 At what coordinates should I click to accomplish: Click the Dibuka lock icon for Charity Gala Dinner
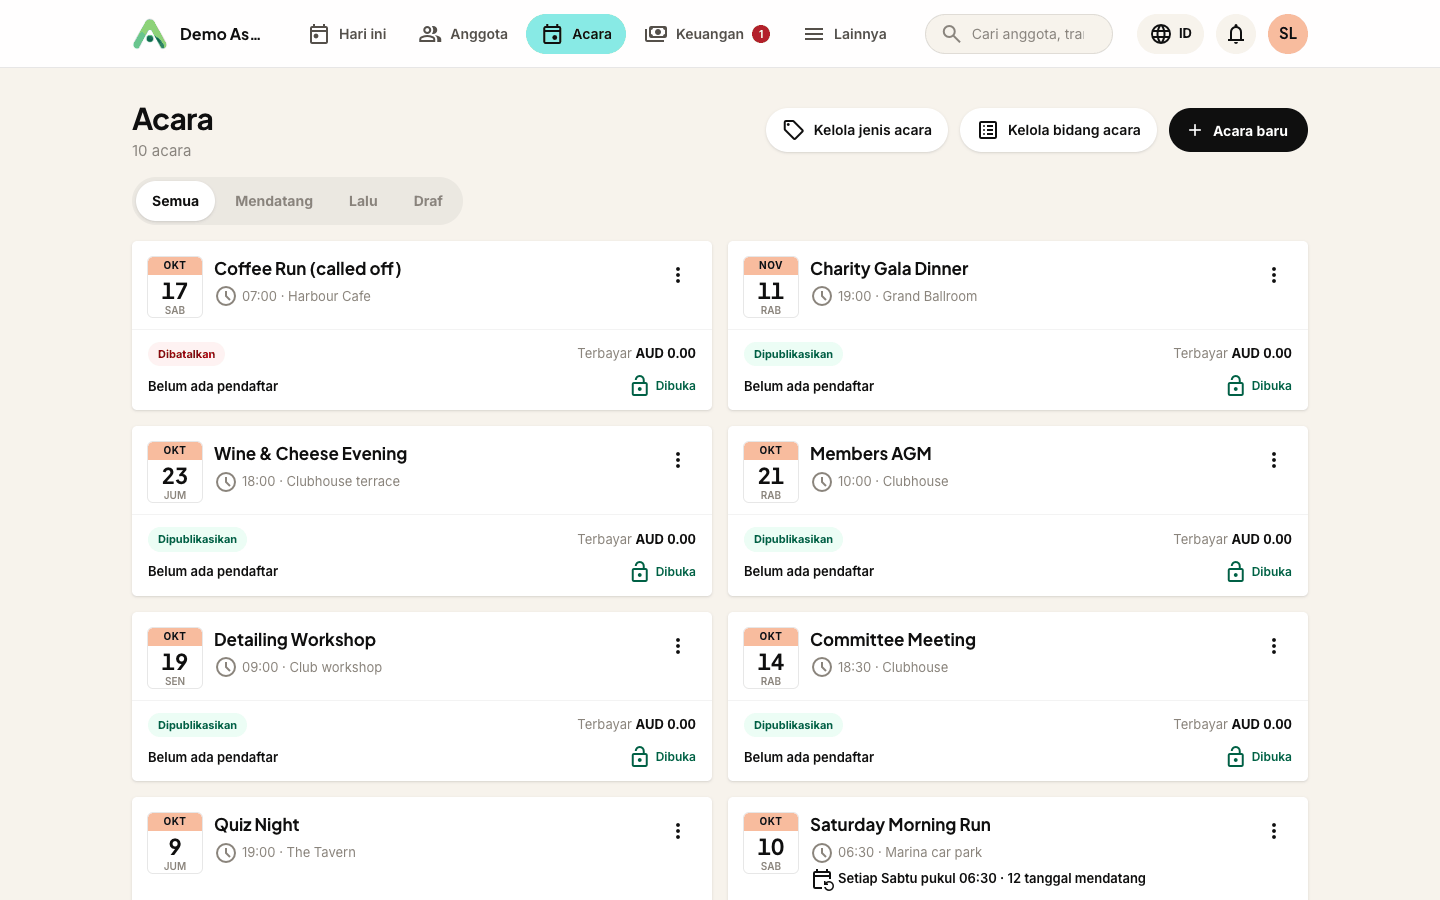point(1236,386)
